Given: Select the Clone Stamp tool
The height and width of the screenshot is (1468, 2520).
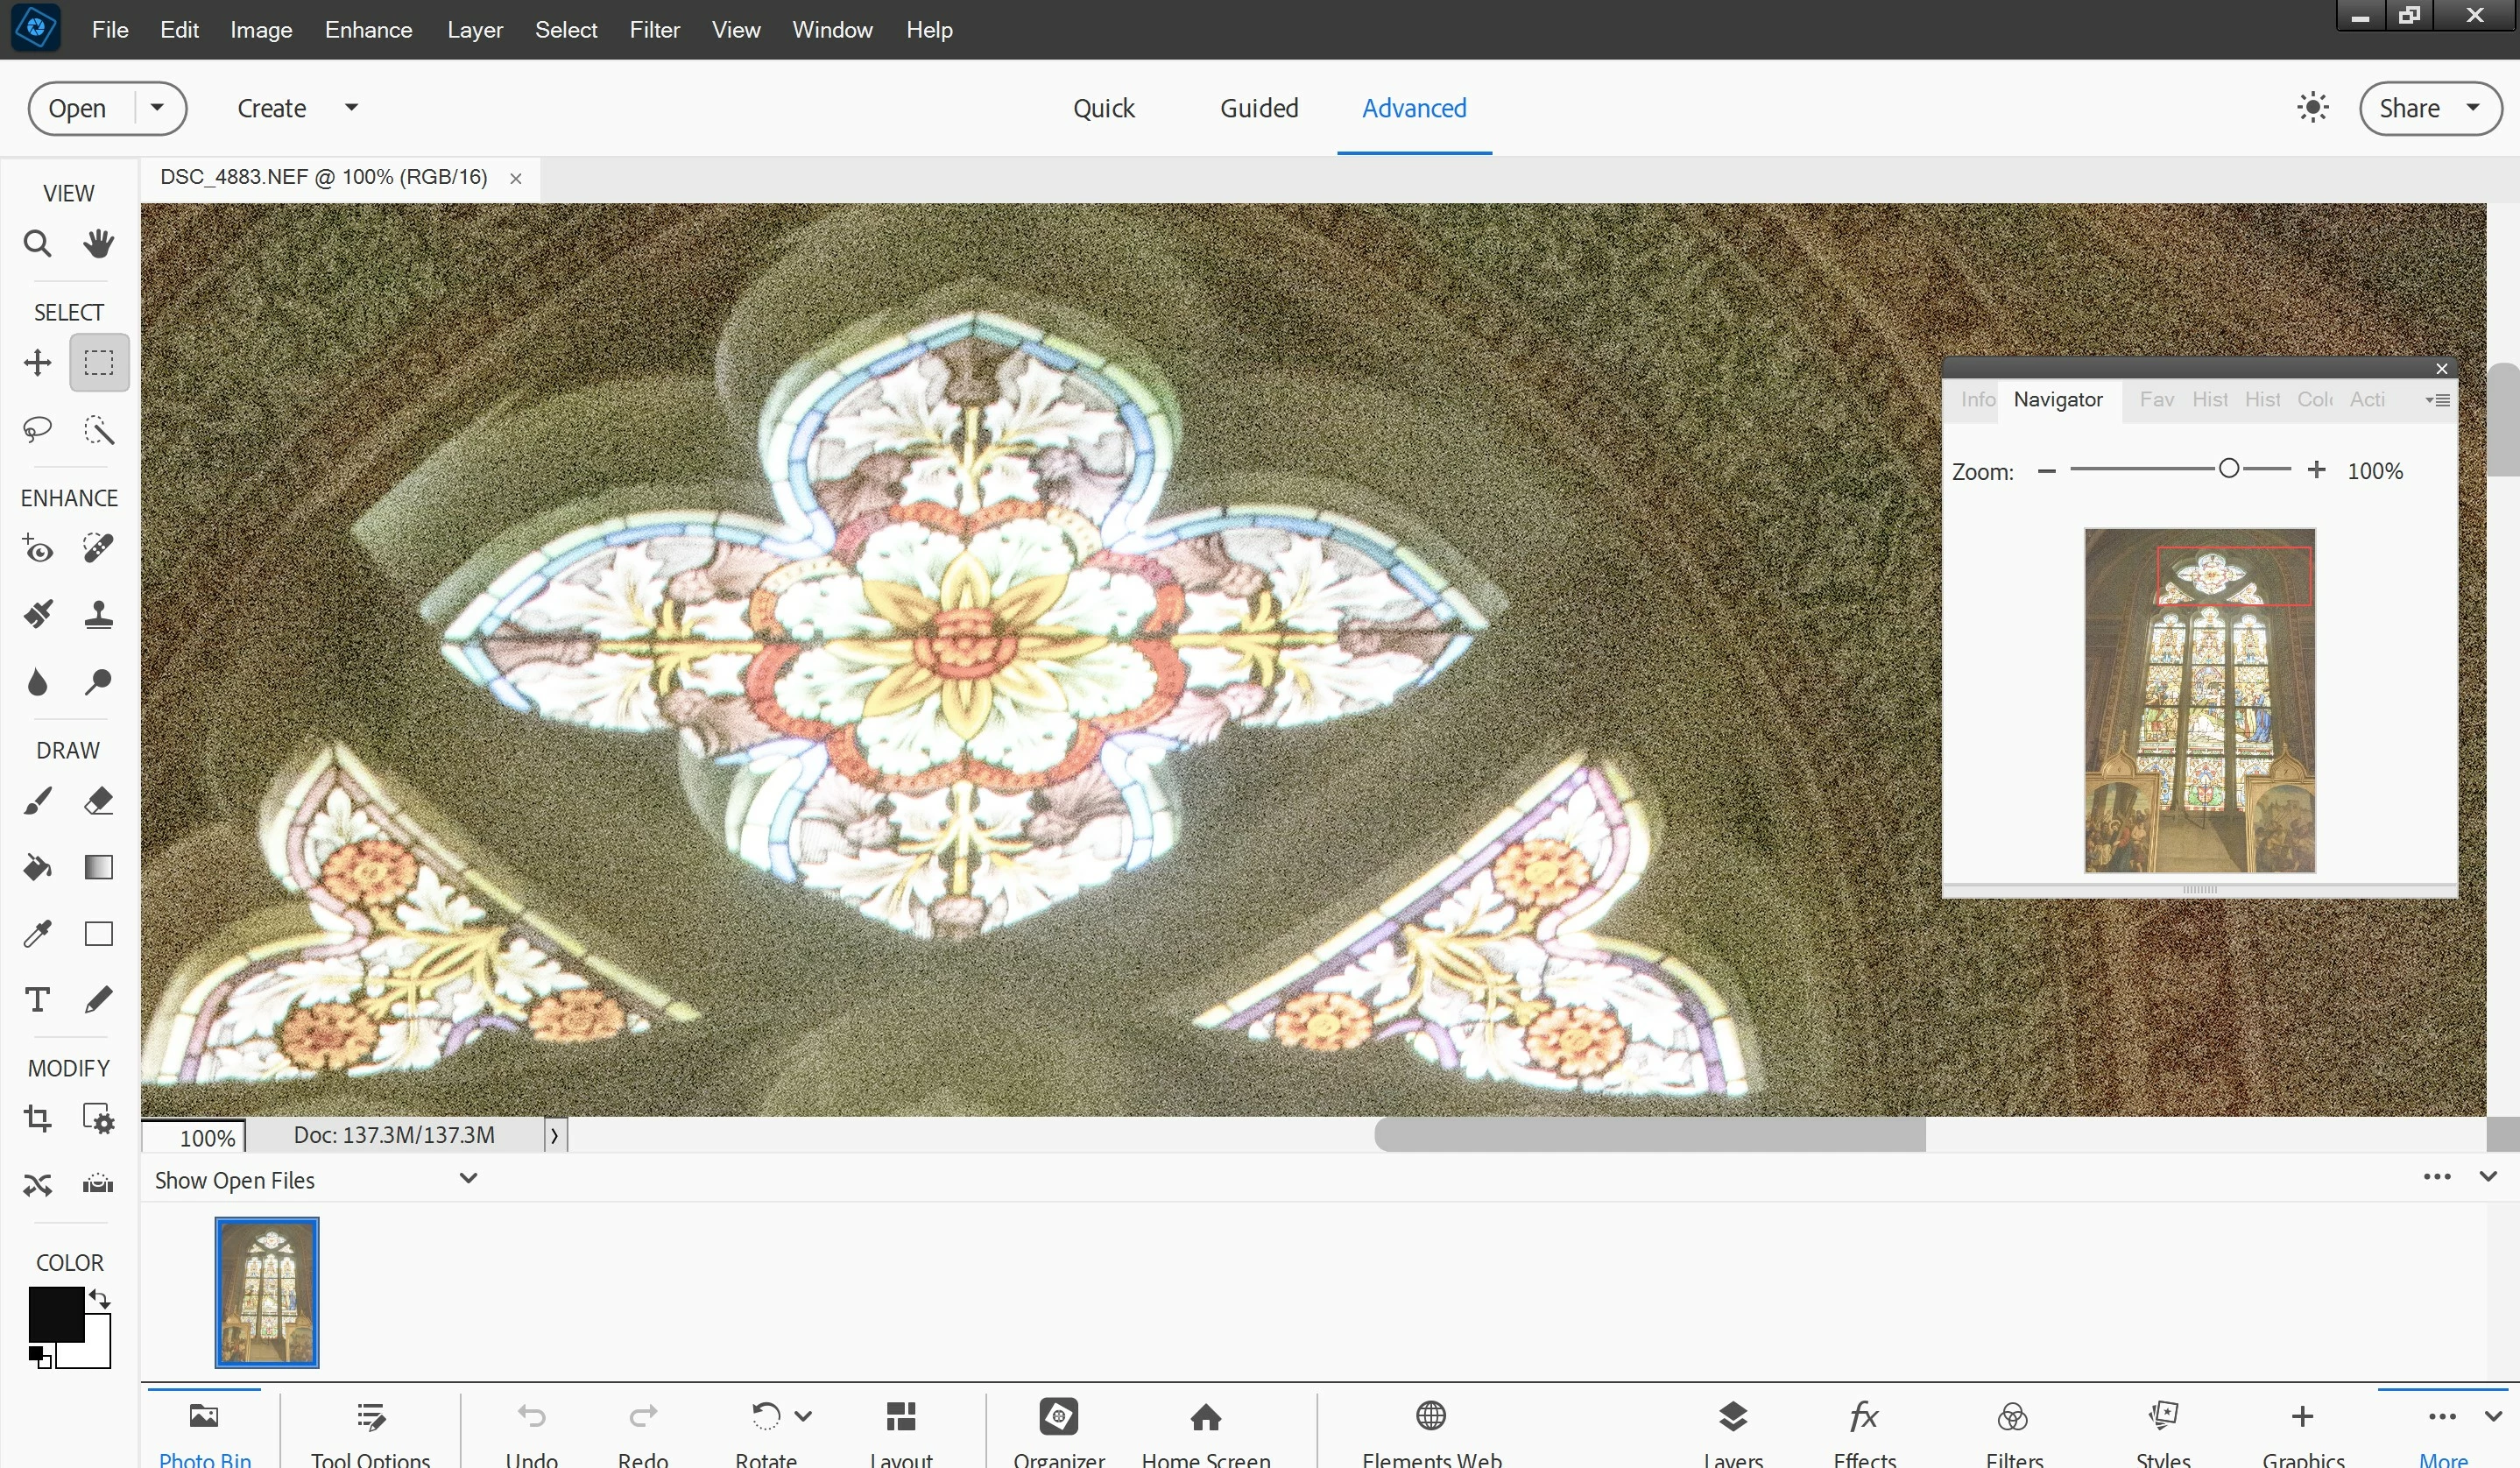Looking at the screenshot, I should (98, 614).
